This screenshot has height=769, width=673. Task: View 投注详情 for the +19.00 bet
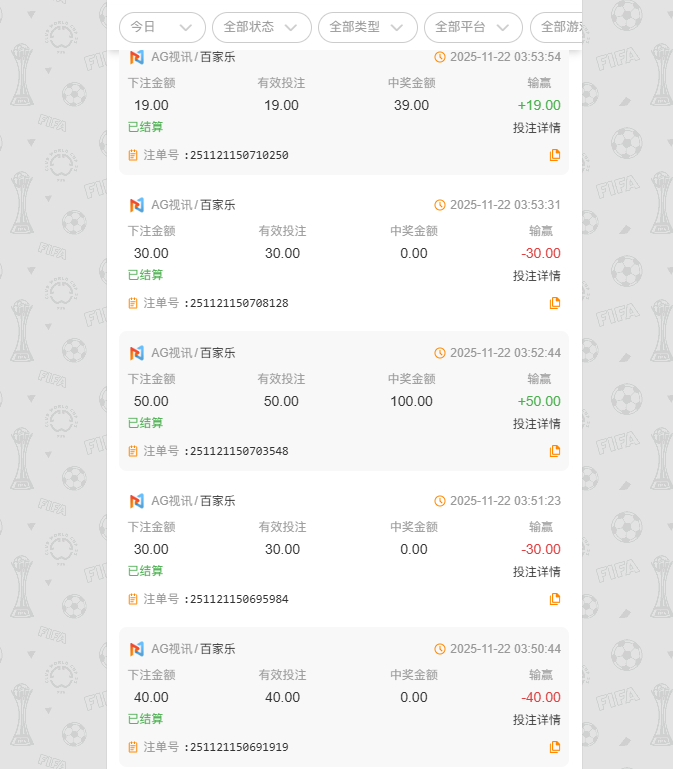point(537,128)
